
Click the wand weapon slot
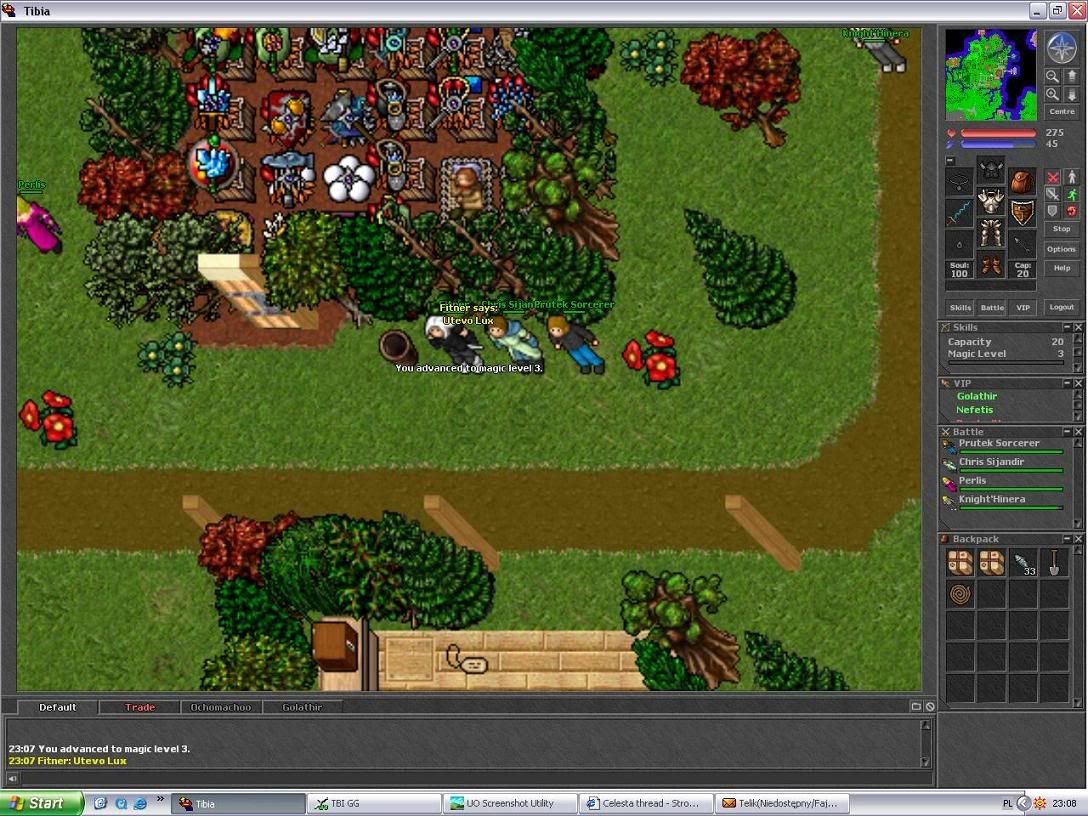959,214
